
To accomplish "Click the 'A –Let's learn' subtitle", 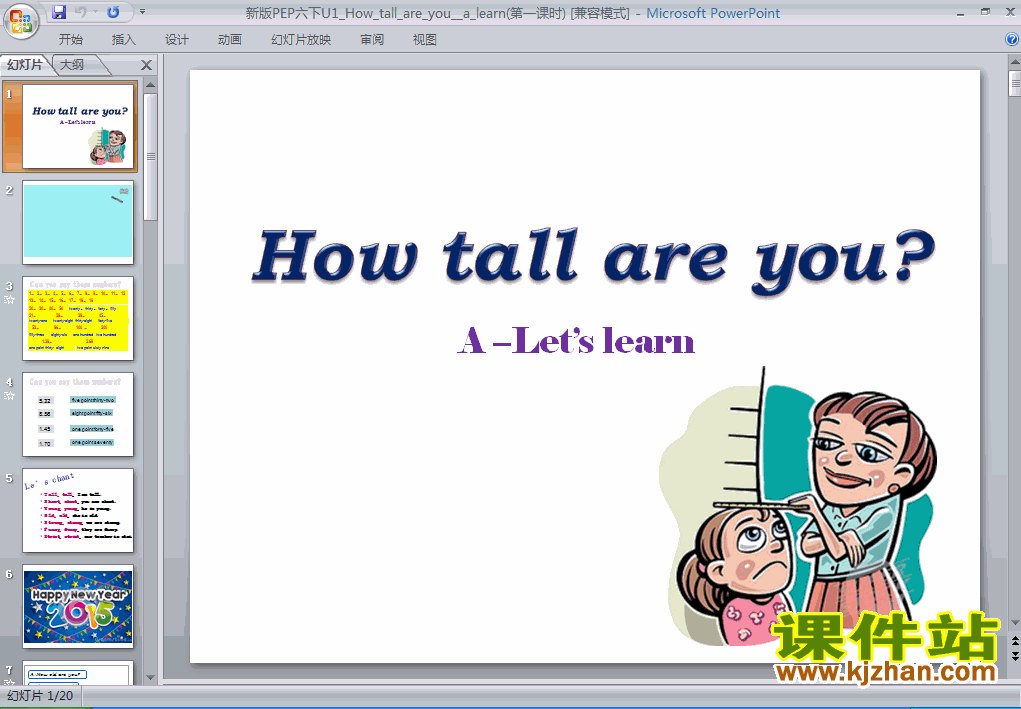I will tap(576, 341).
